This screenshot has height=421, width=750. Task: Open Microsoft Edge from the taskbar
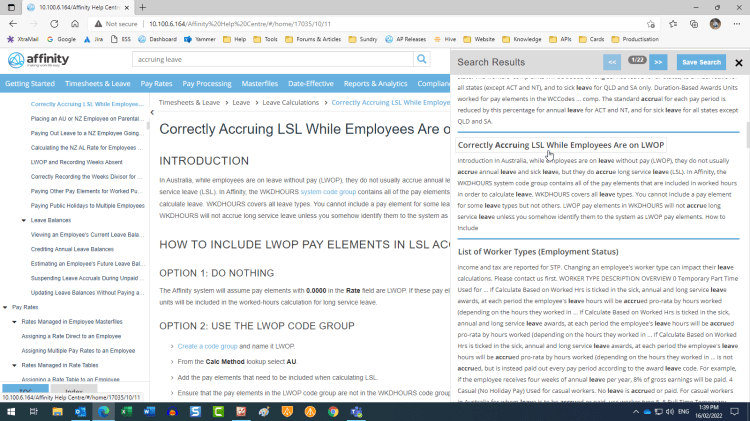pyautogui.click(x=104, y=411)
